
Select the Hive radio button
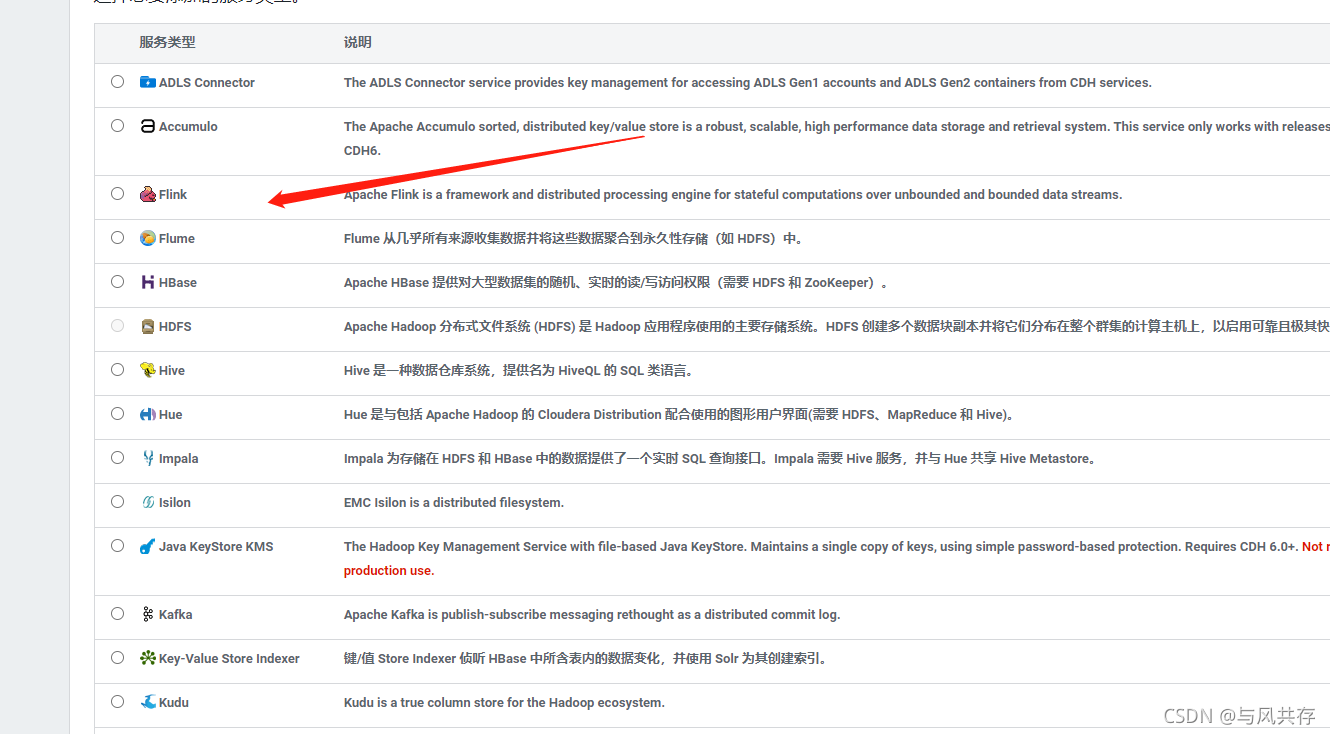118,370
